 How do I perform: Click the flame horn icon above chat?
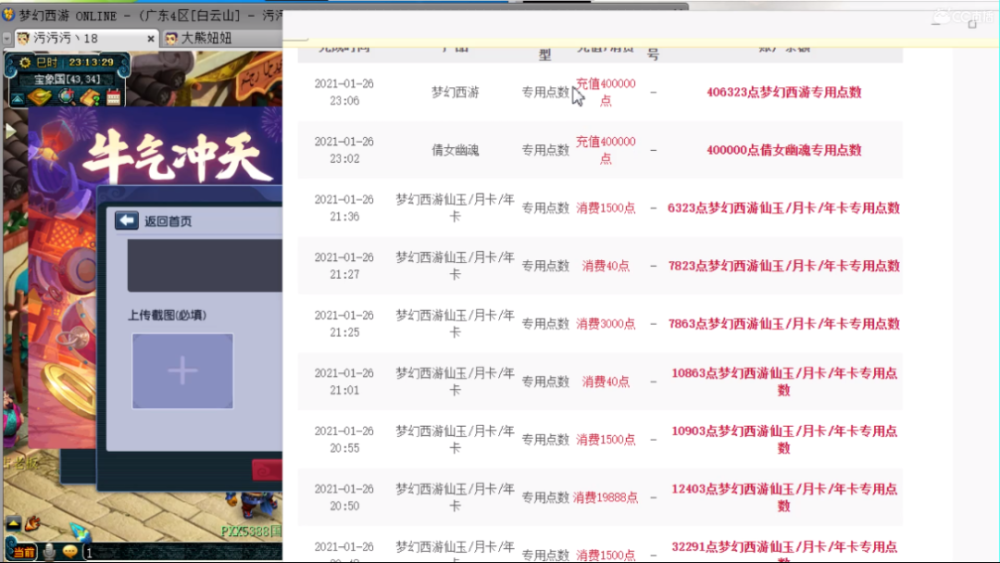(33, 524)
